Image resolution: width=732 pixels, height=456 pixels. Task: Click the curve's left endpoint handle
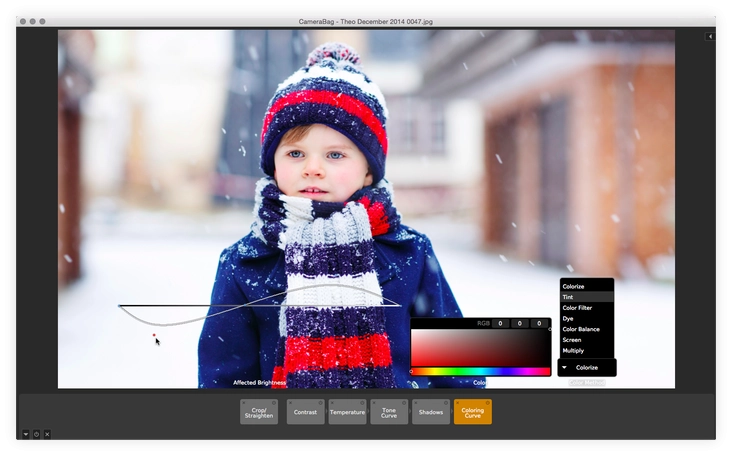pyautogui.click(x=120, y=306)
